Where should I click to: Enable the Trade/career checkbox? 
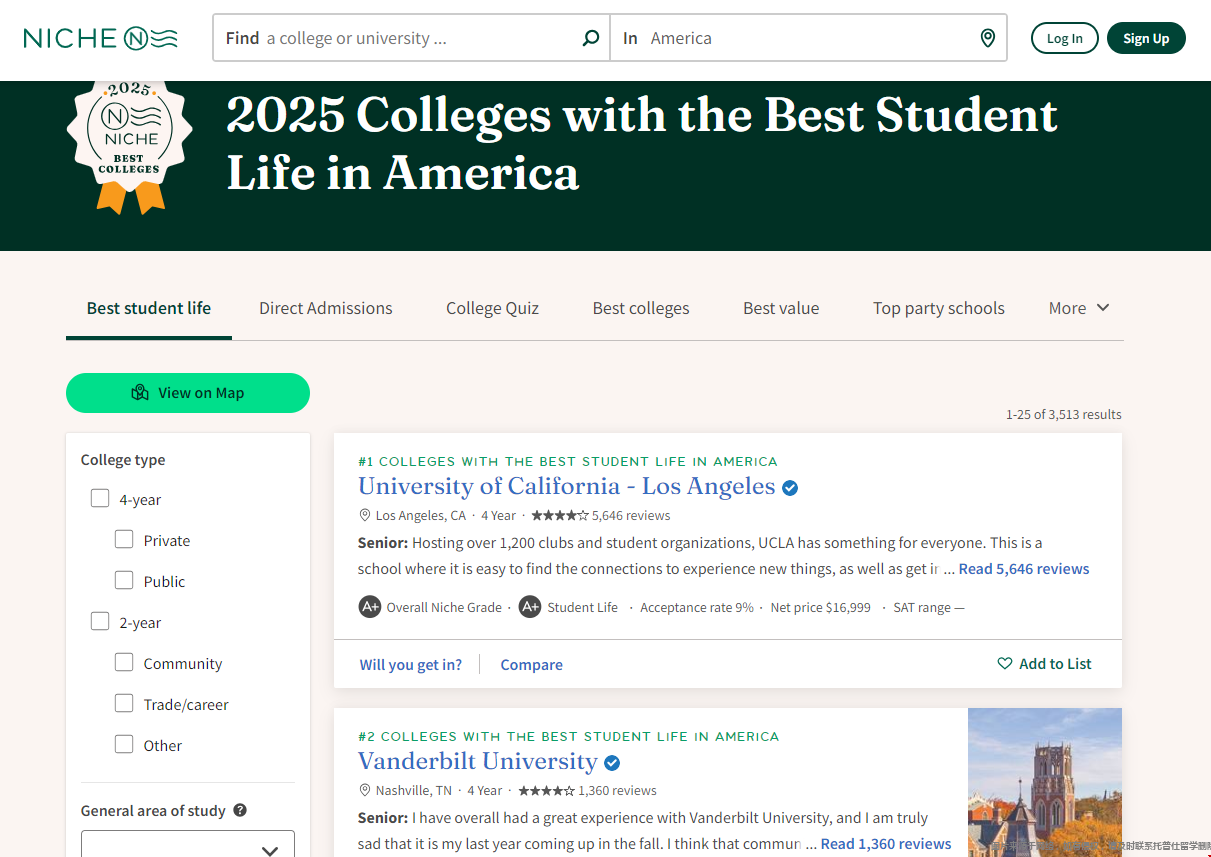[x=124, y=703]
